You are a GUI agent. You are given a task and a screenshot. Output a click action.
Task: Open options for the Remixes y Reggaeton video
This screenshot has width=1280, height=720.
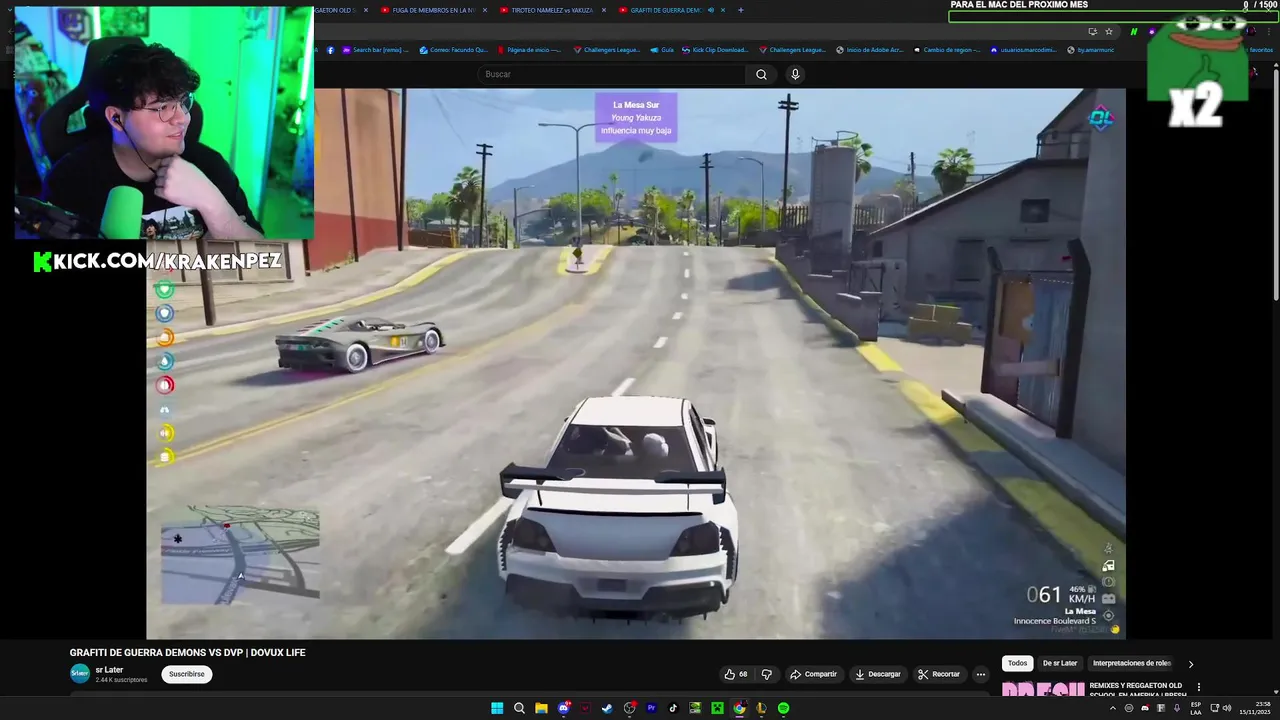click(1198, 687)
